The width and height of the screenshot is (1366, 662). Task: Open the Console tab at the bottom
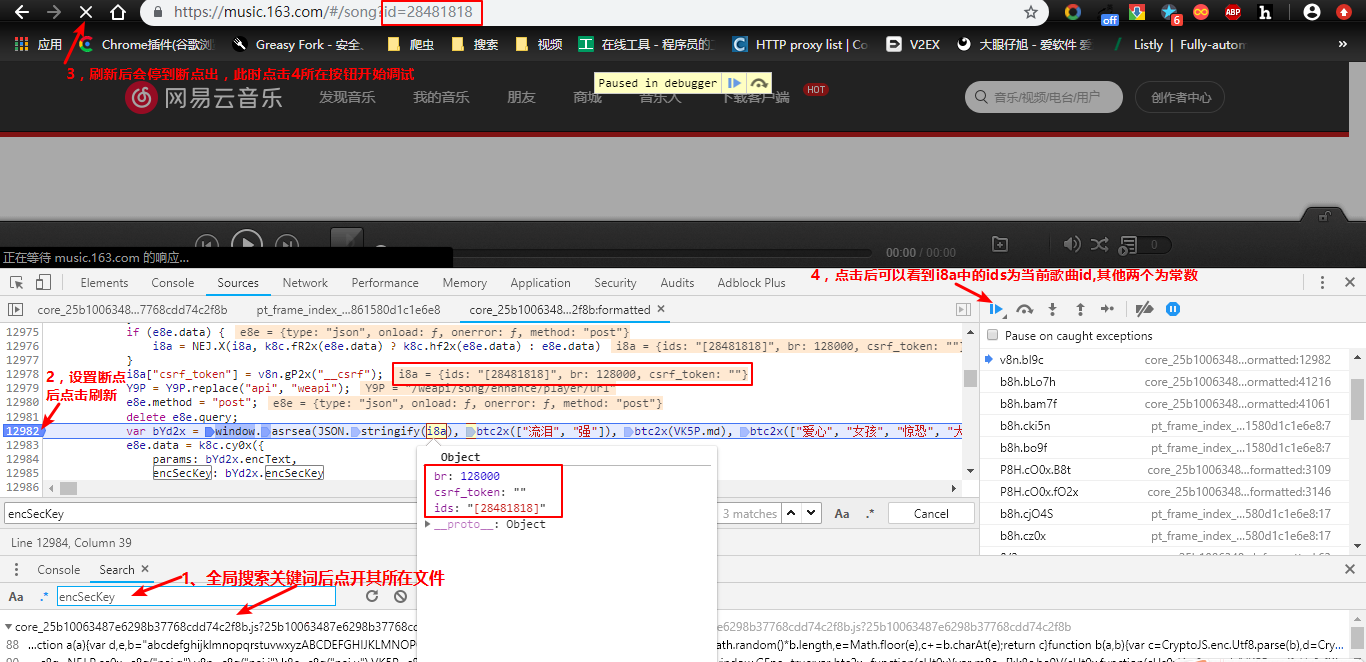pos(57,568)
